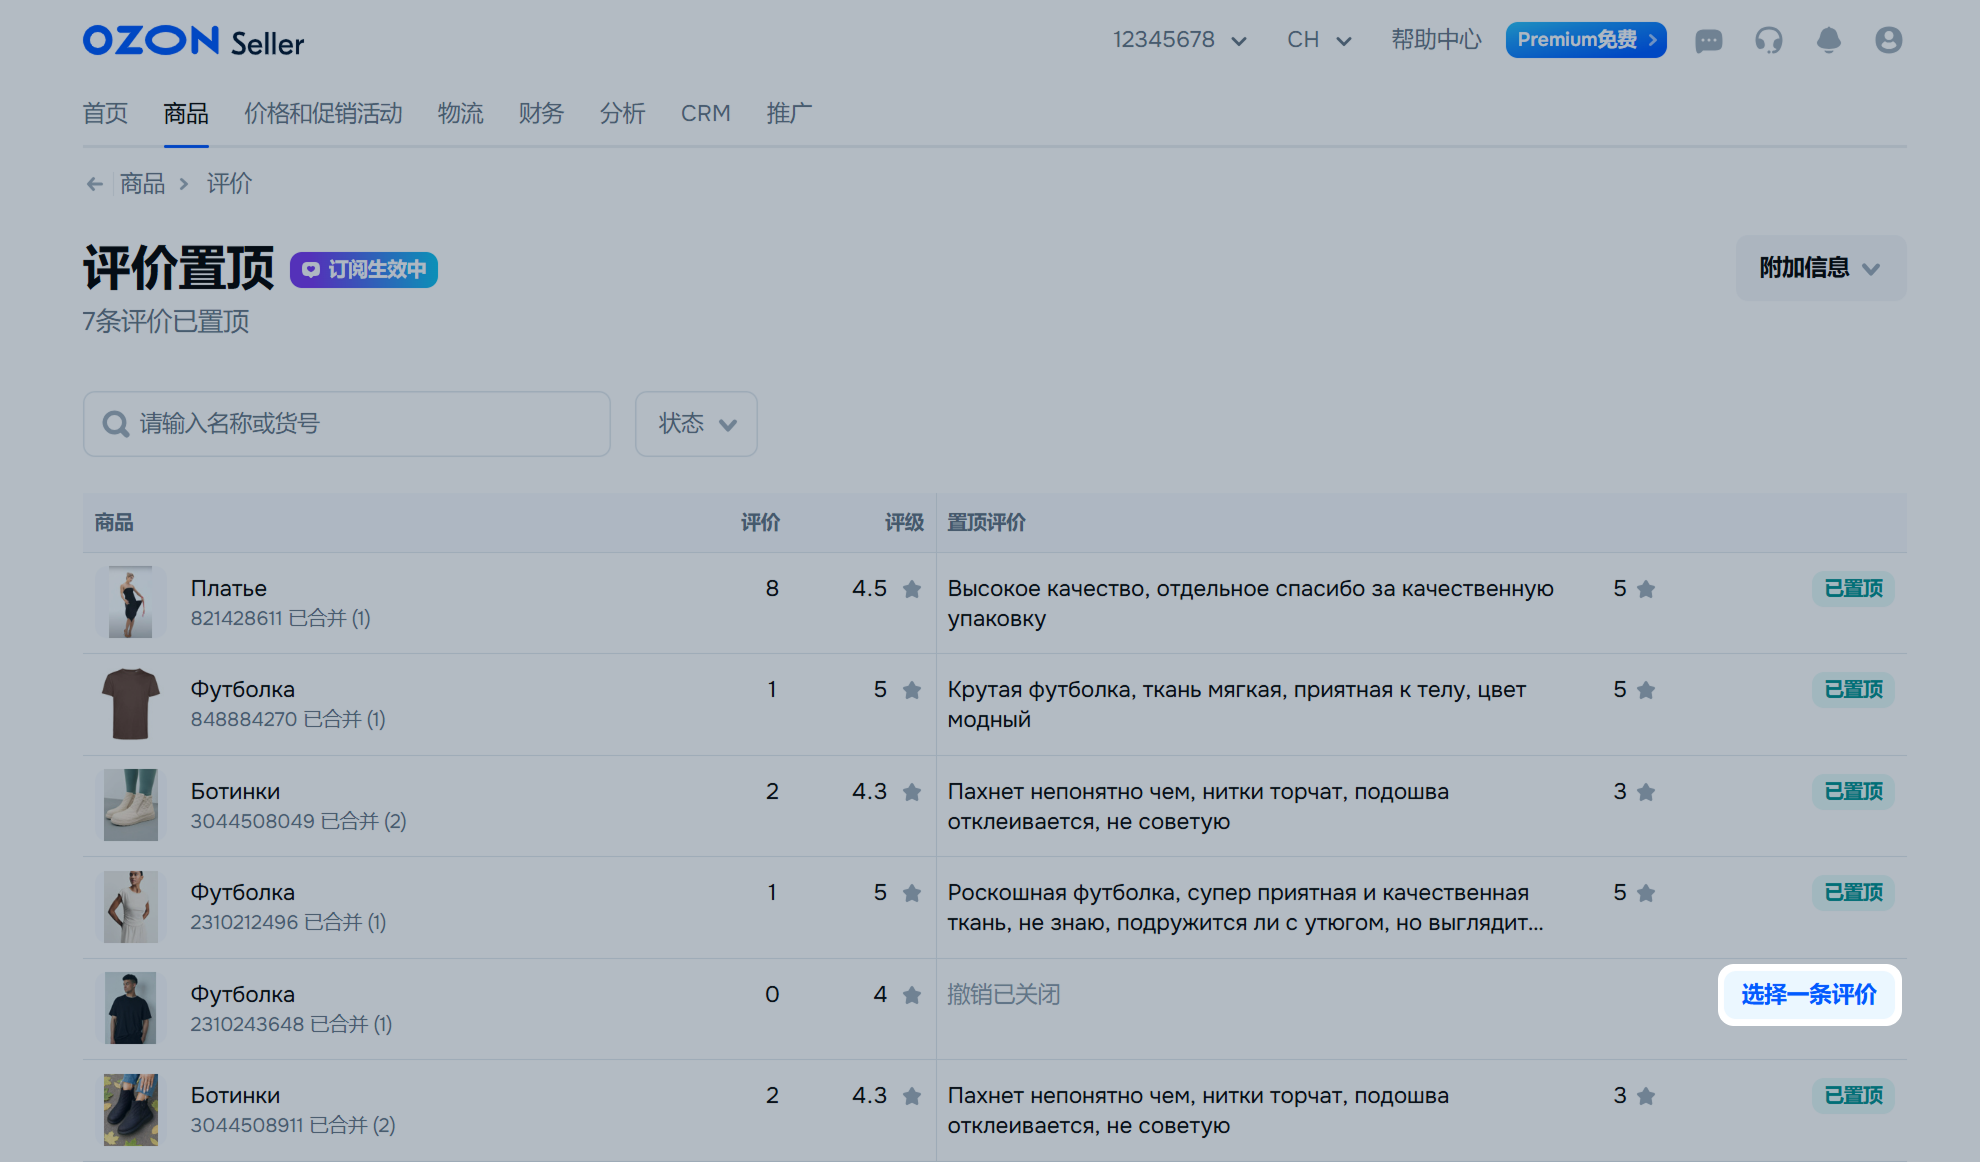Switch to the 物流 tab

(x=460, y=114)
